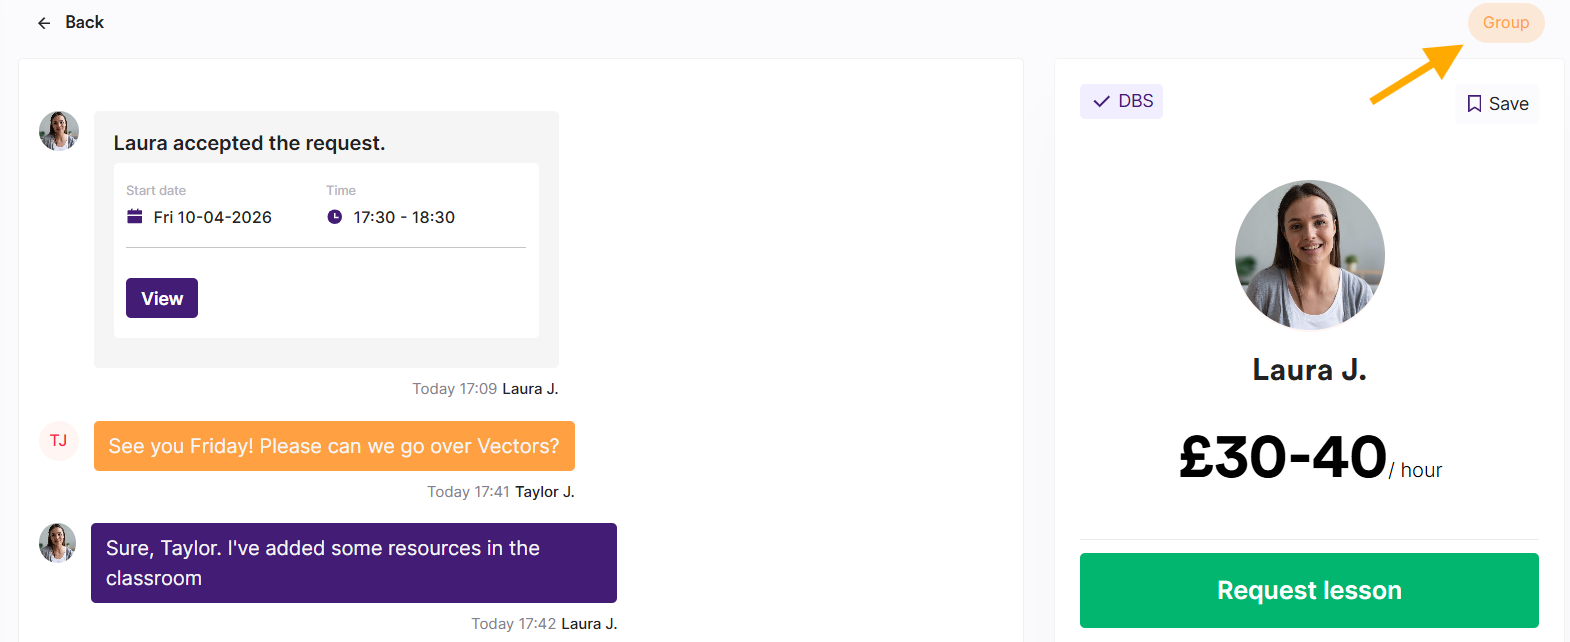
Task: Click Laura's avatar beside the purple message
Action: pyautogui.click(x=57, y=543)
